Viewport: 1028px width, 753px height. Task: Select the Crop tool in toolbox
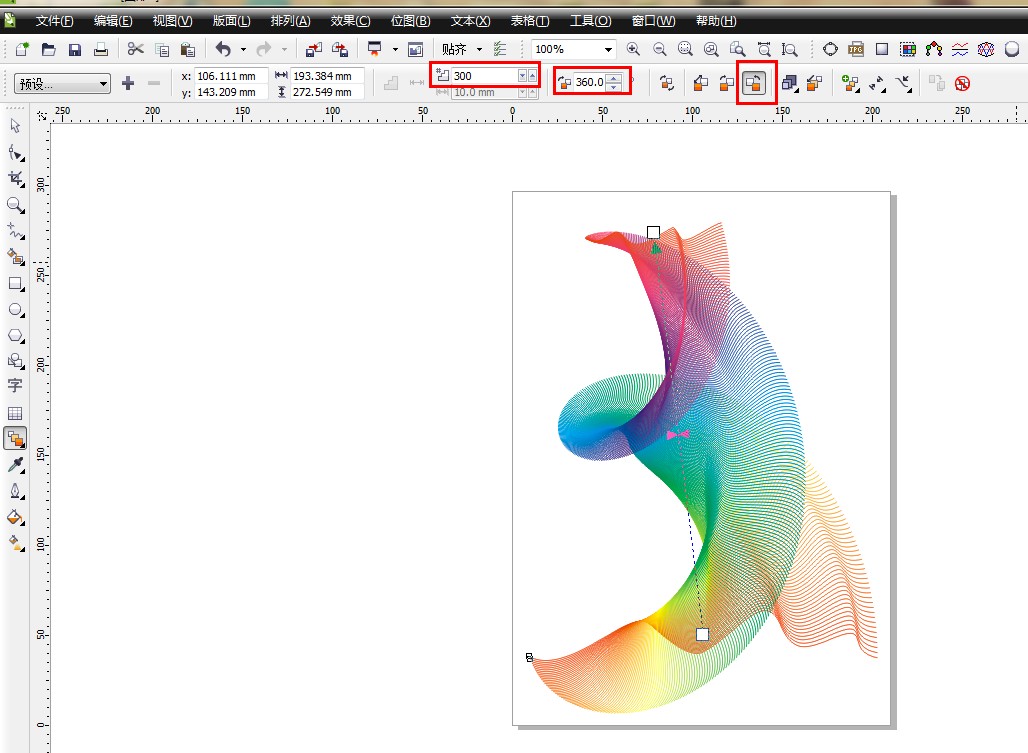(x=15, y=178)
